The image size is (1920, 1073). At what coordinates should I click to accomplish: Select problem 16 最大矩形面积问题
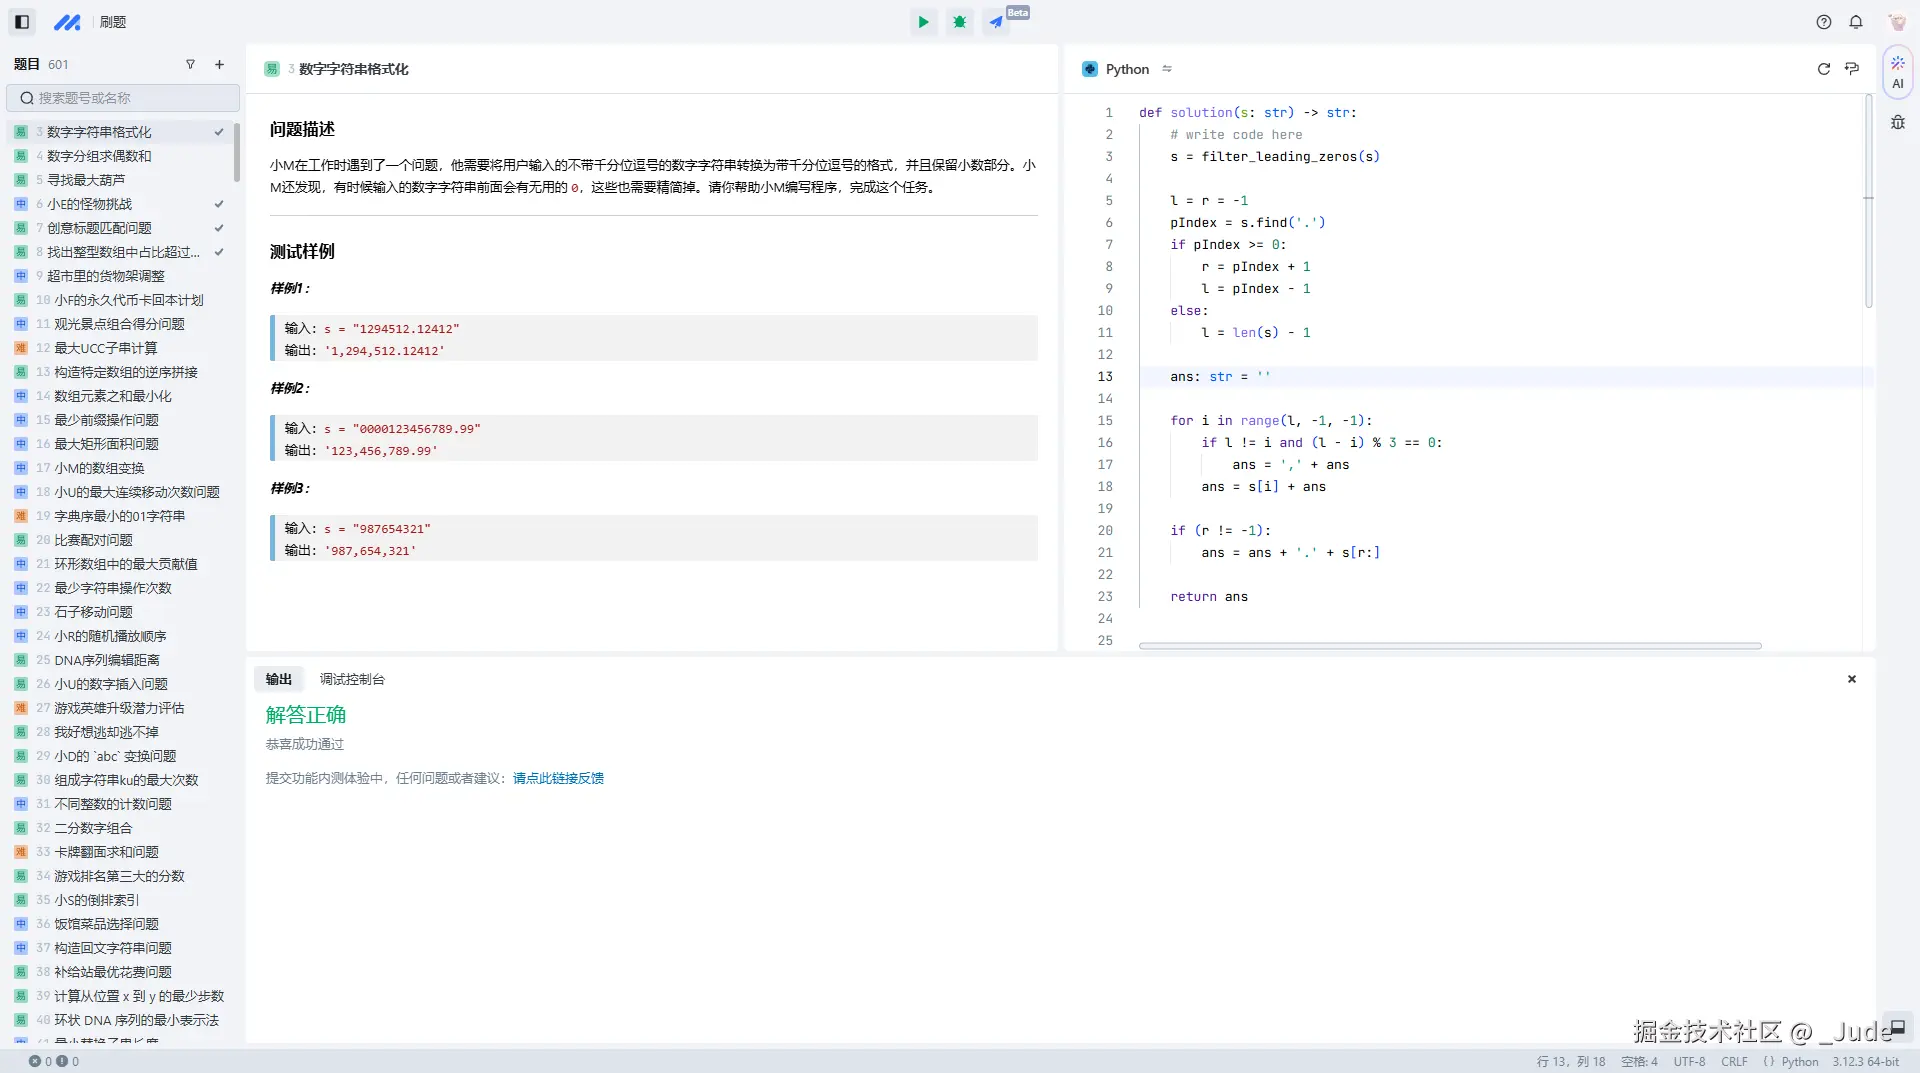coord(120,444)
